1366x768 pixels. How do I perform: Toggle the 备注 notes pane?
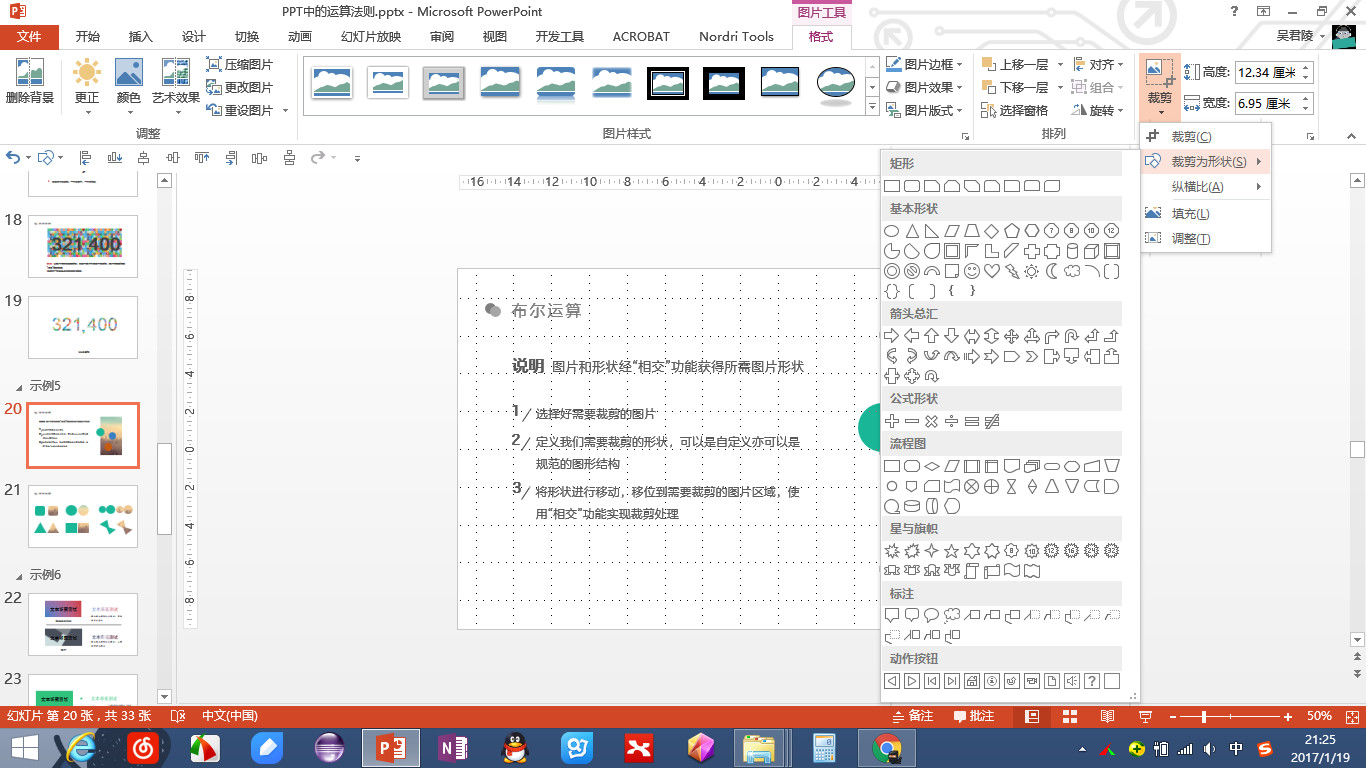click(912, 716)
